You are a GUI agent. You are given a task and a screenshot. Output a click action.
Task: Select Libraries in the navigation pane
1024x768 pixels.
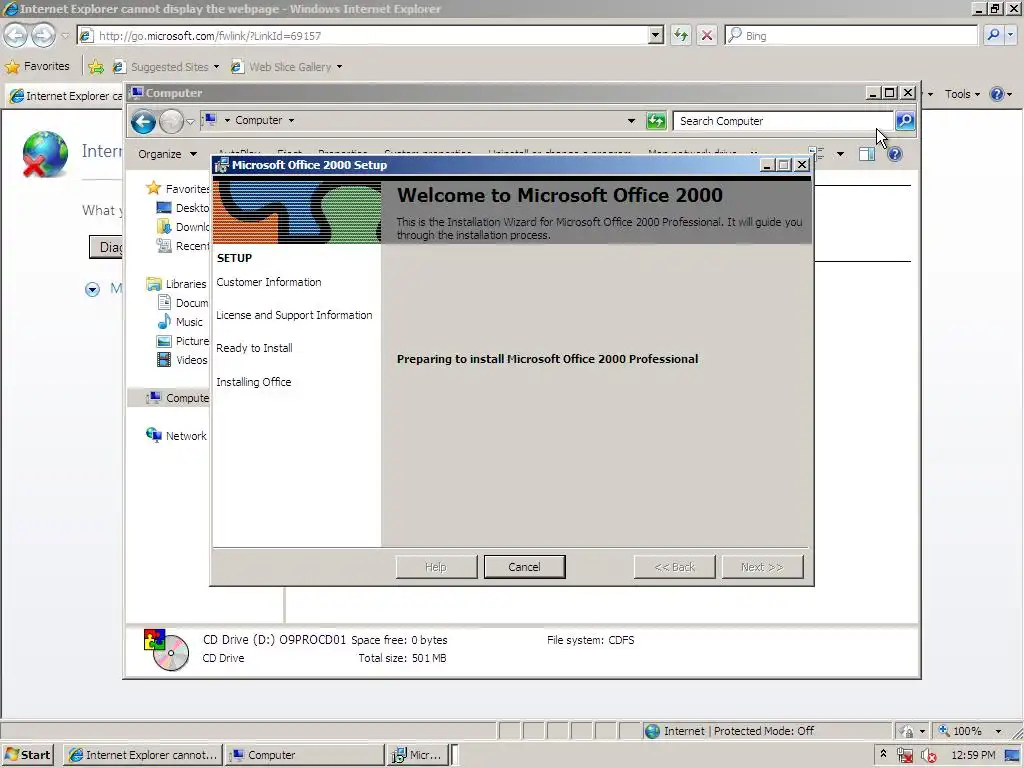point(176,283)
